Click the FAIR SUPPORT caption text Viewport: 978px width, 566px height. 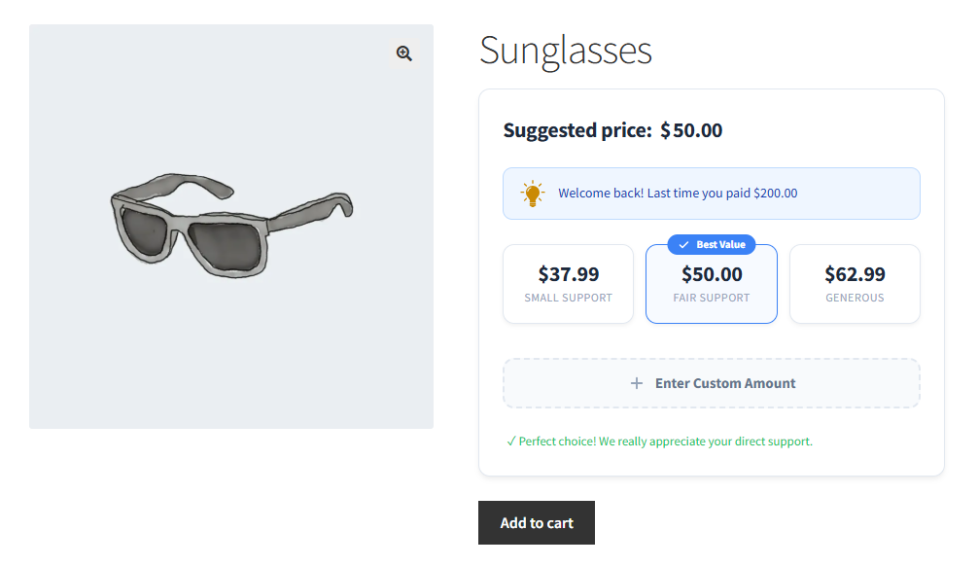711,298
